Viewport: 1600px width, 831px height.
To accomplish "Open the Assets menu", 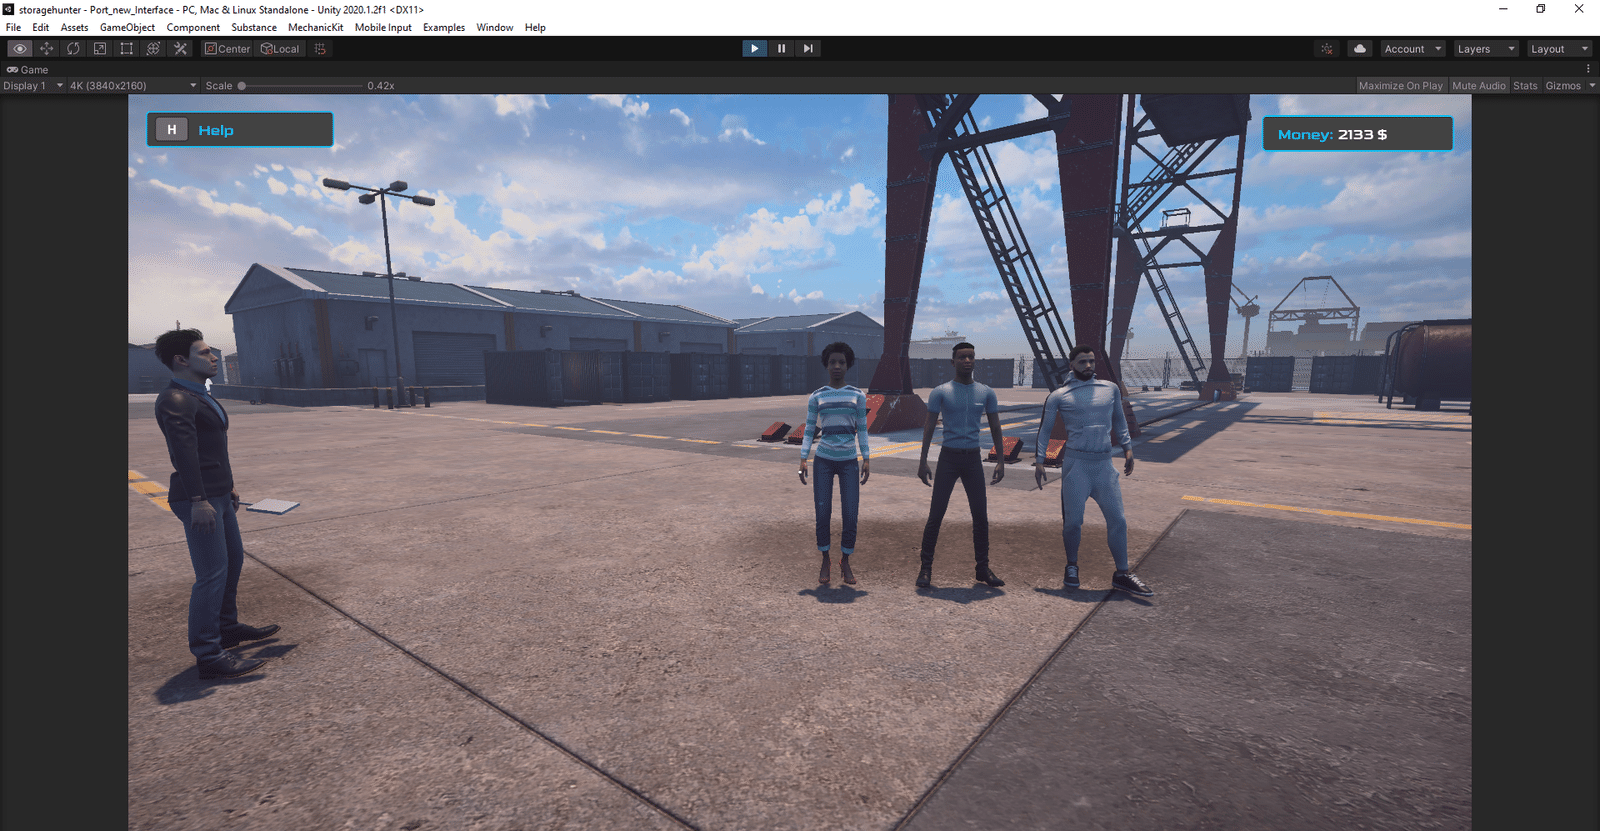I will tap(74, 27).
